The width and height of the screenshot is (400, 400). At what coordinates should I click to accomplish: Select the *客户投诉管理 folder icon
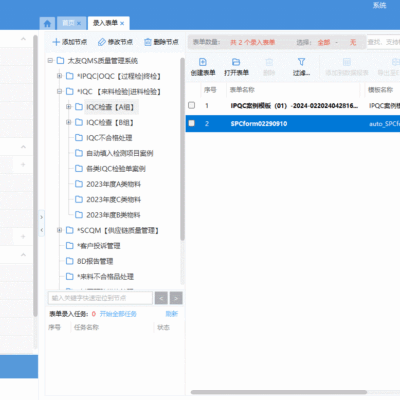70,246
